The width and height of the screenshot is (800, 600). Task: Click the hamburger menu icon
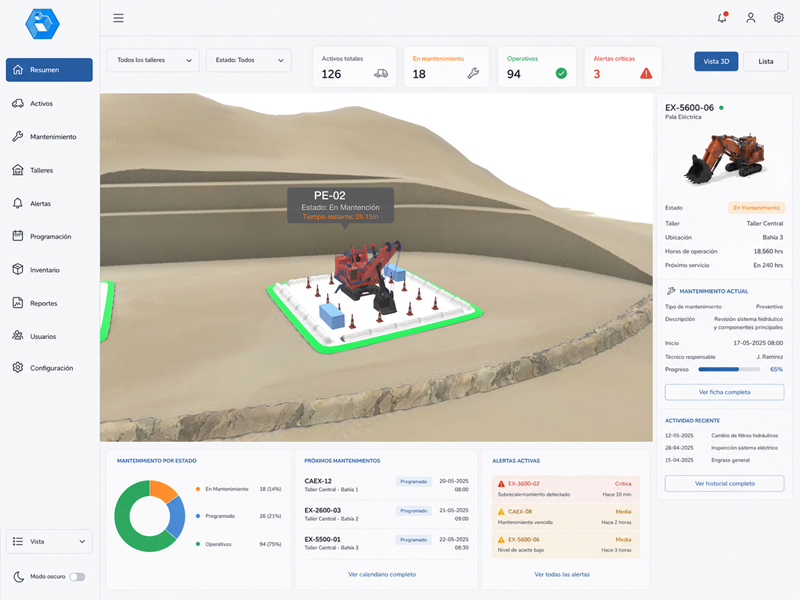coord(118,18)
